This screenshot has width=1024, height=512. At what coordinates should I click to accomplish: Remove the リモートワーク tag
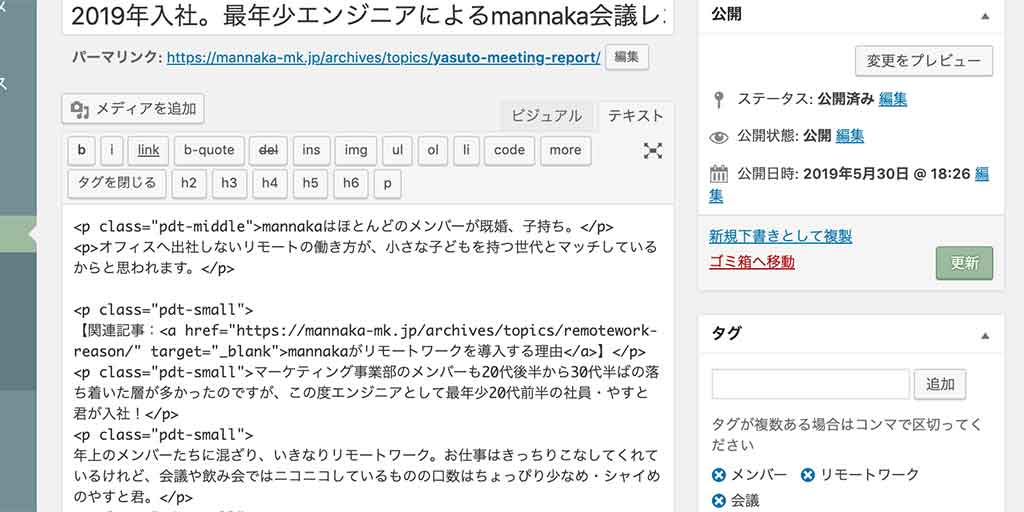[x=808, y=475]
